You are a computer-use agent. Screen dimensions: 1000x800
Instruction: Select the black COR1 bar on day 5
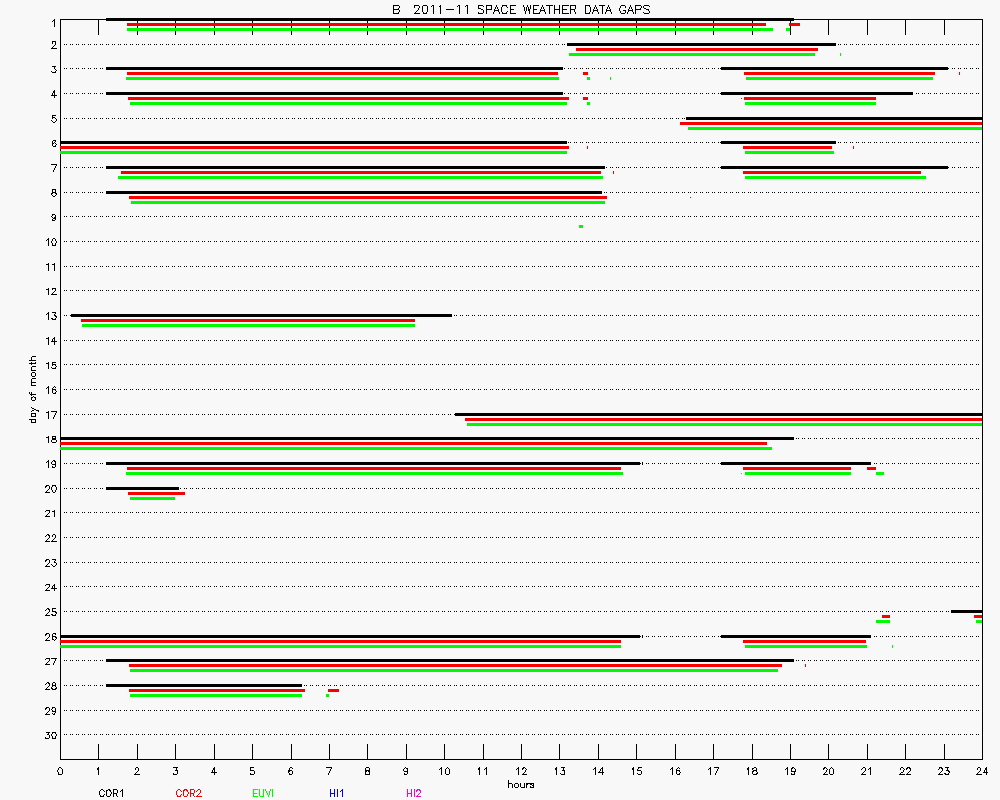pos(833,118)
